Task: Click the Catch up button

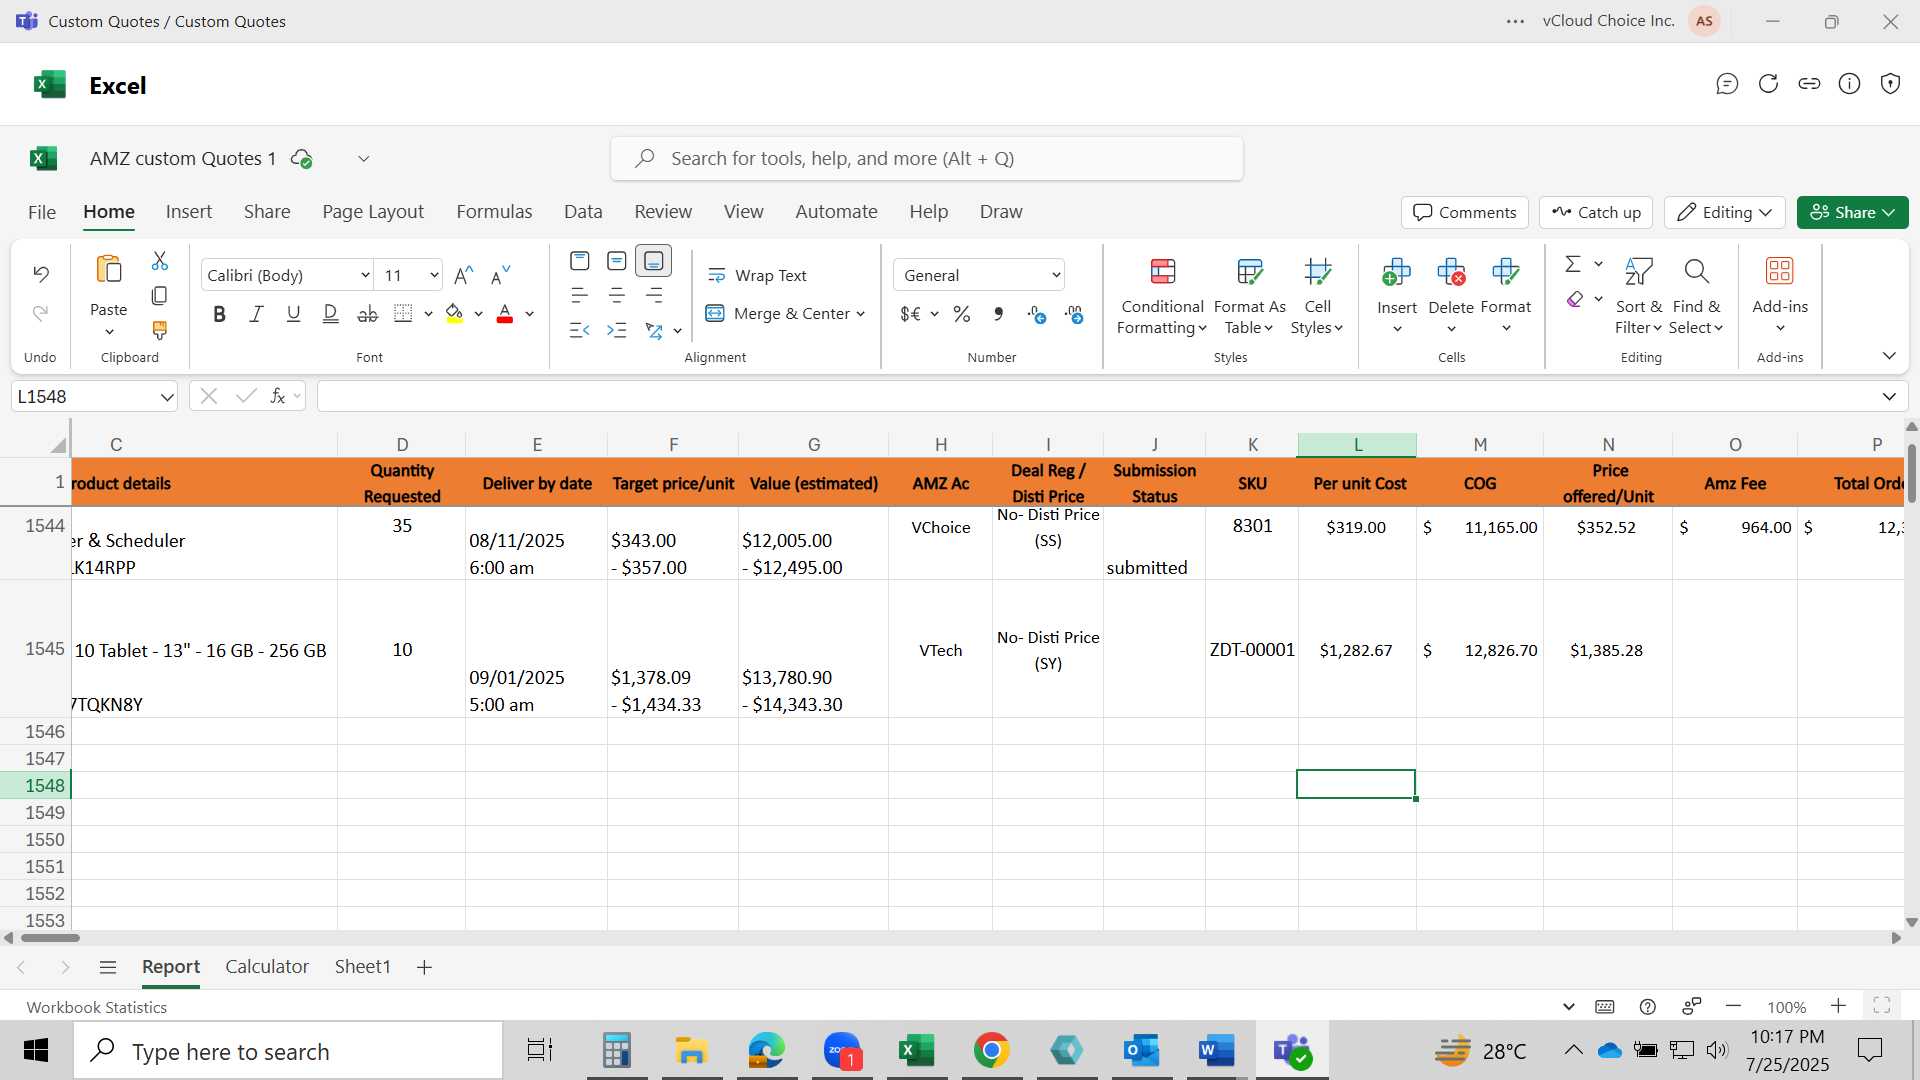Action: click(1596, 212)
